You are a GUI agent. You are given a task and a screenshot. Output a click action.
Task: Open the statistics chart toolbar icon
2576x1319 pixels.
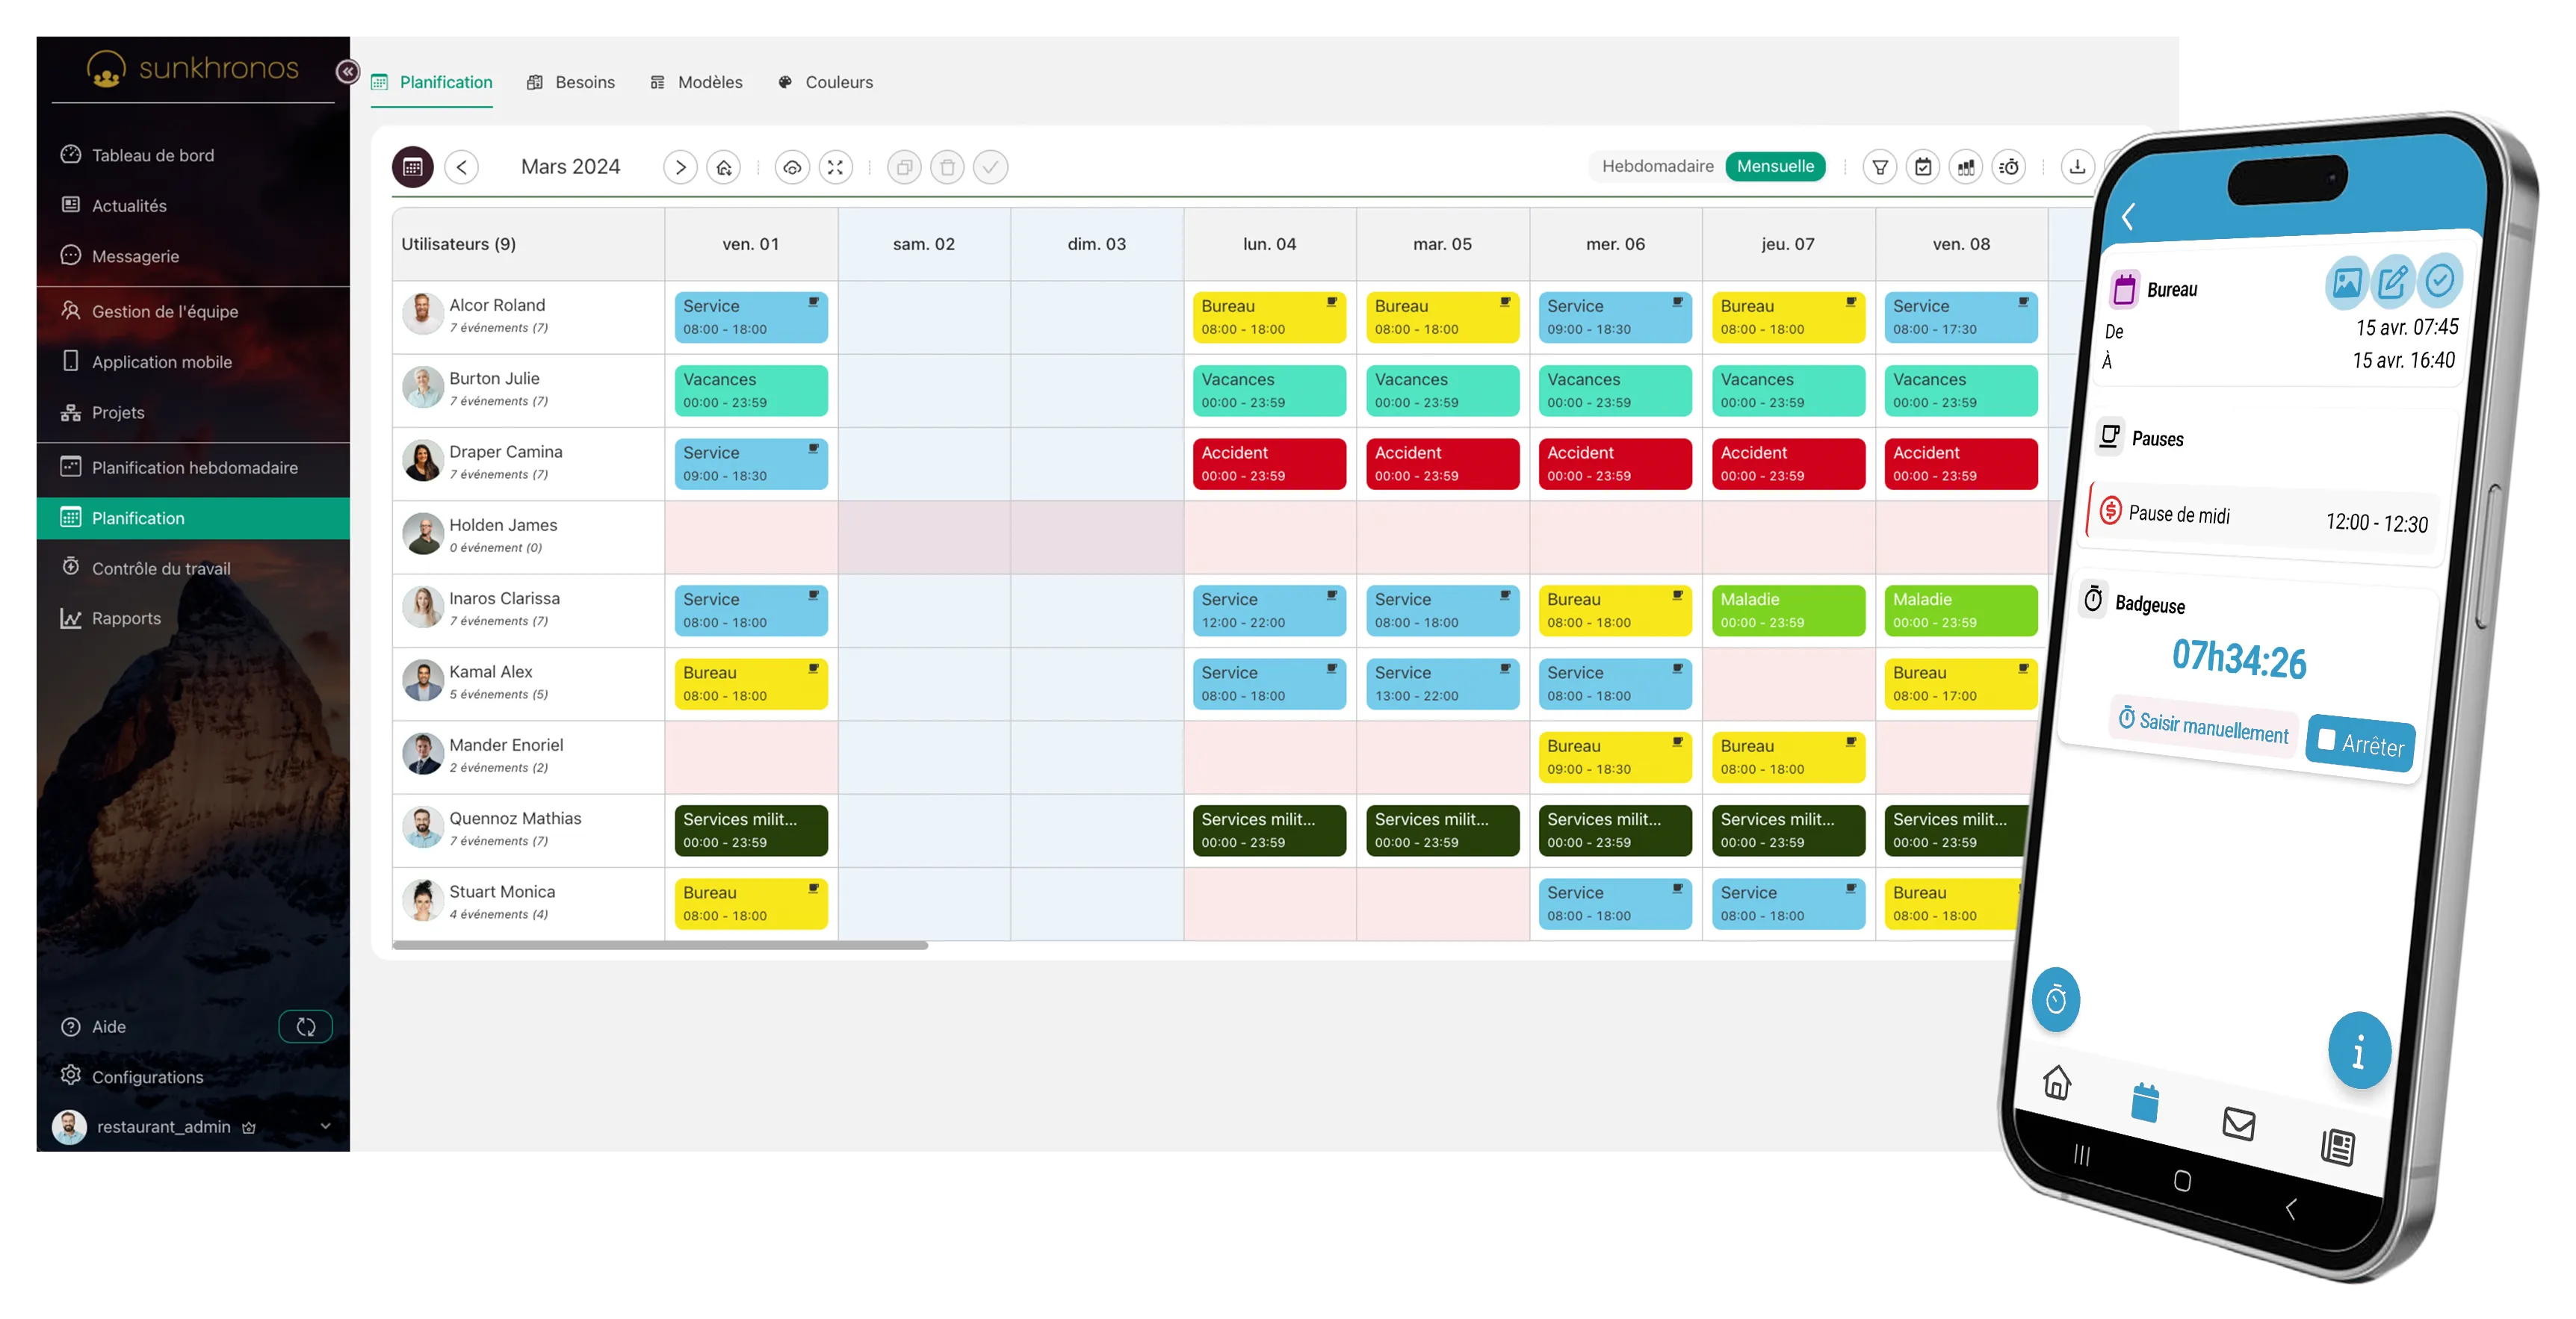1966,167
